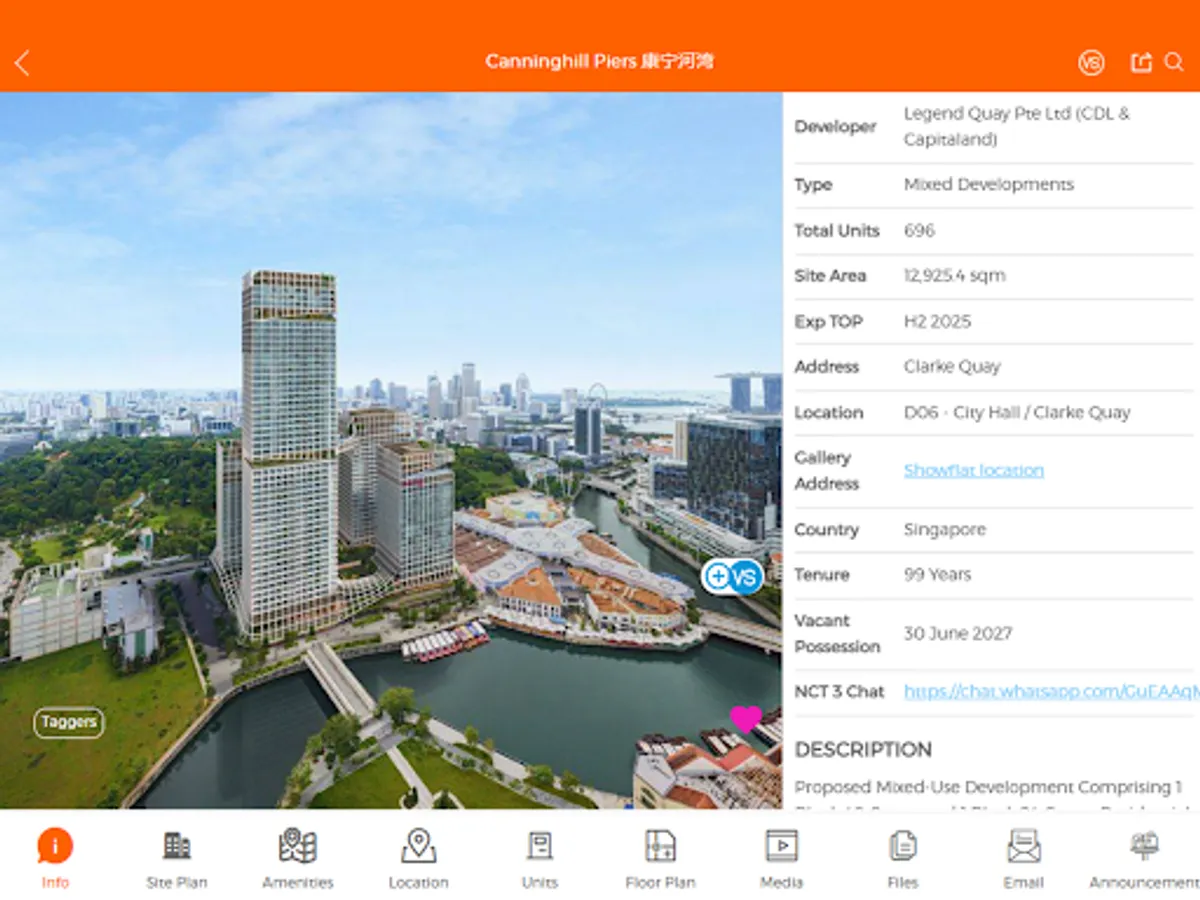Image resolution: width=1200 pixels, height=900 pixels.
Task: Follow the Showflat location link
Action: click(974, 470)
